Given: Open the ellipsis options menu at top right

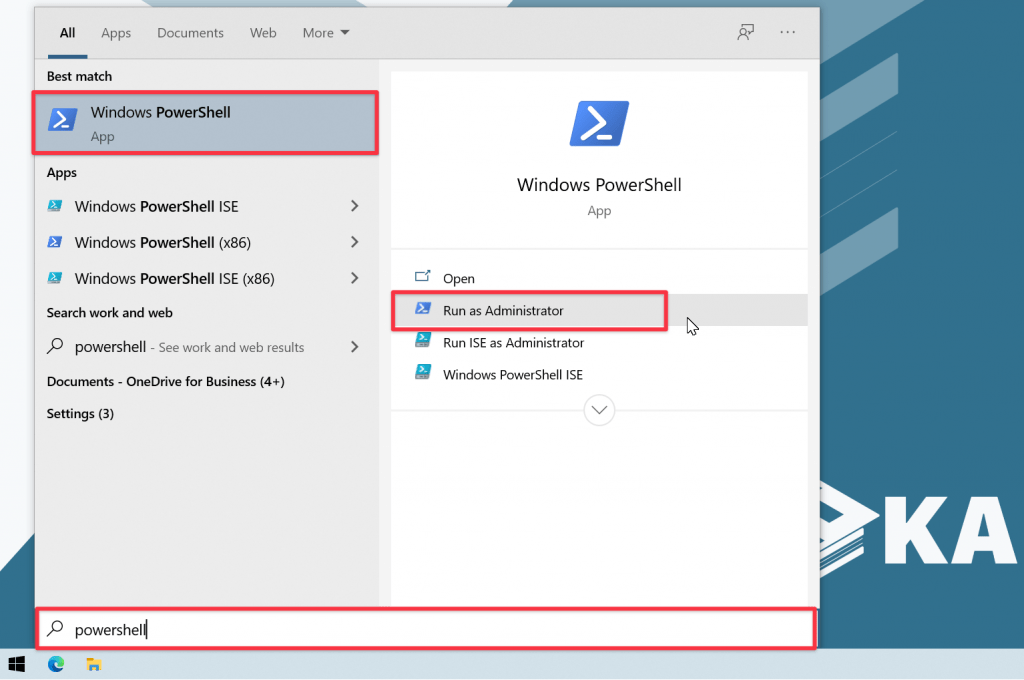Looking at the screenshot, I should coord(788,31).
